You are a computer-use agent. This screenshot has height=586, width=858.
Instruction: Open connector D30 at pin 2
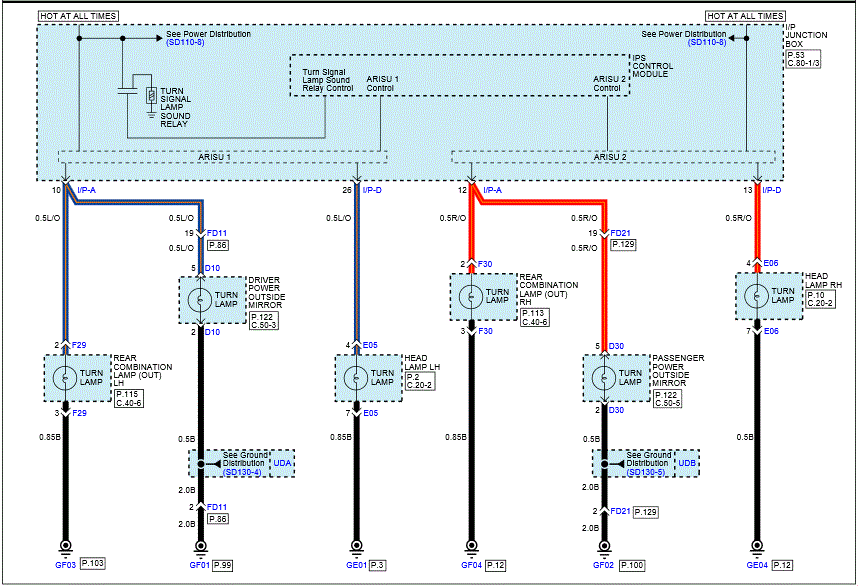616,410
